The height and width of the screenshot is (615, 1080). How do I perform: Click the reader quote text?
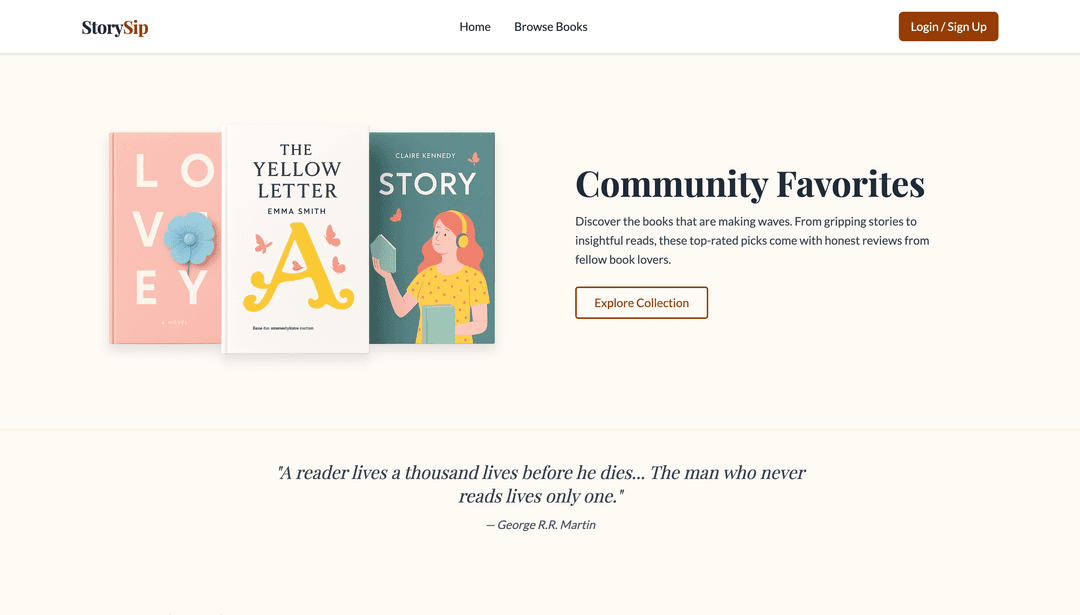[x=541, y=483]
